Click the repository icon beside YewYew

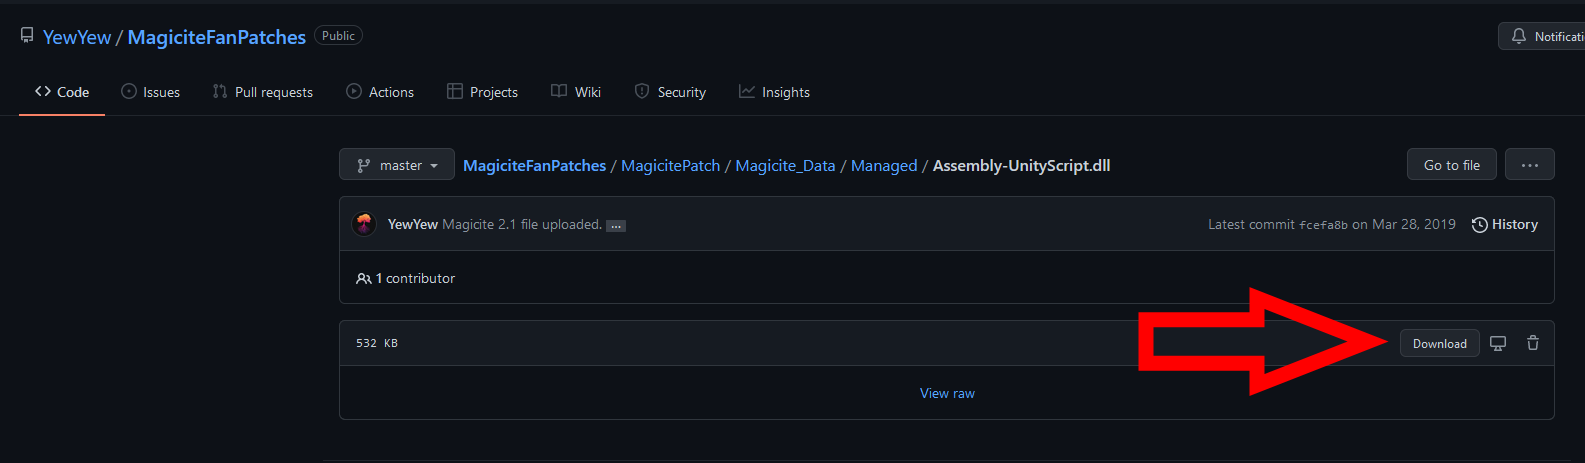[x=27, y=36]
